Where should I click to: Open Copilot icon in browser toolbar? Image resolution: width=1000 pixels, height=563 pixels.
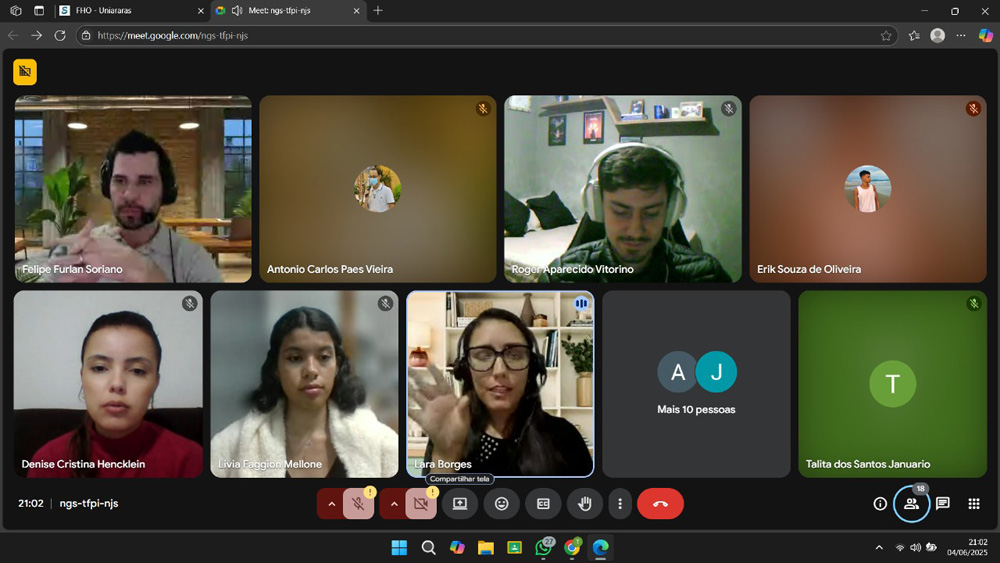click(x=985, y=36)
